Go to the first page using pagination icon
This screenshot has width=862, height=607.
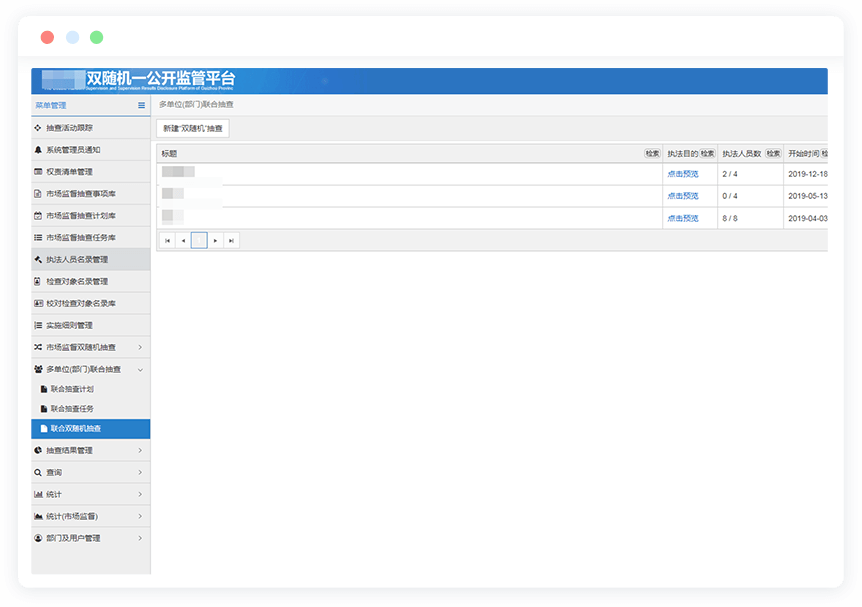click(x=167, y=241)
